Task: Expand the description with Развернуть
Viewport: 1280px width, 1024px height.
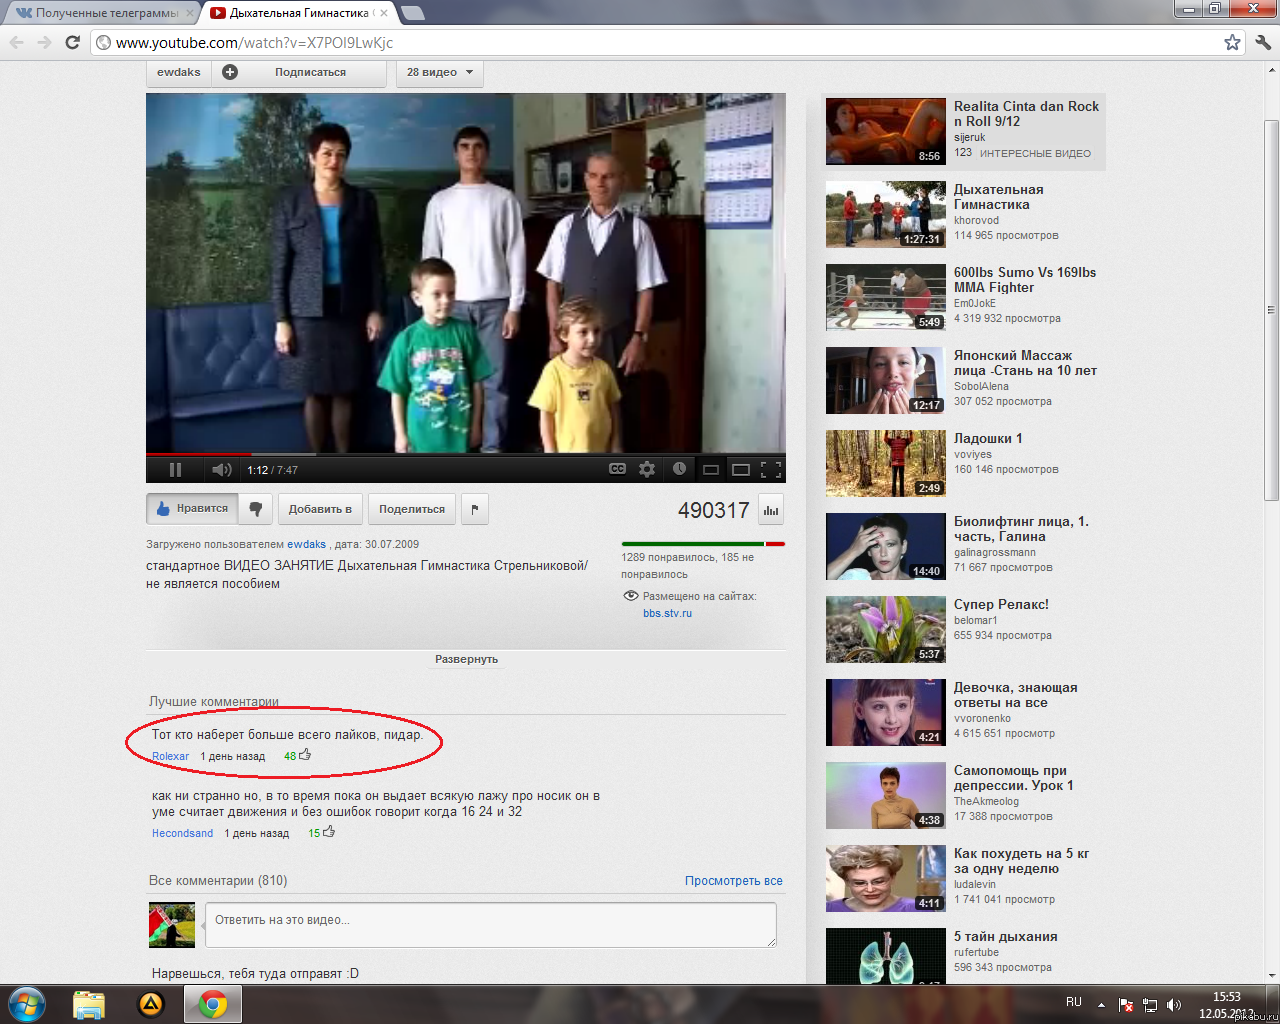Action: click(466, 659)
